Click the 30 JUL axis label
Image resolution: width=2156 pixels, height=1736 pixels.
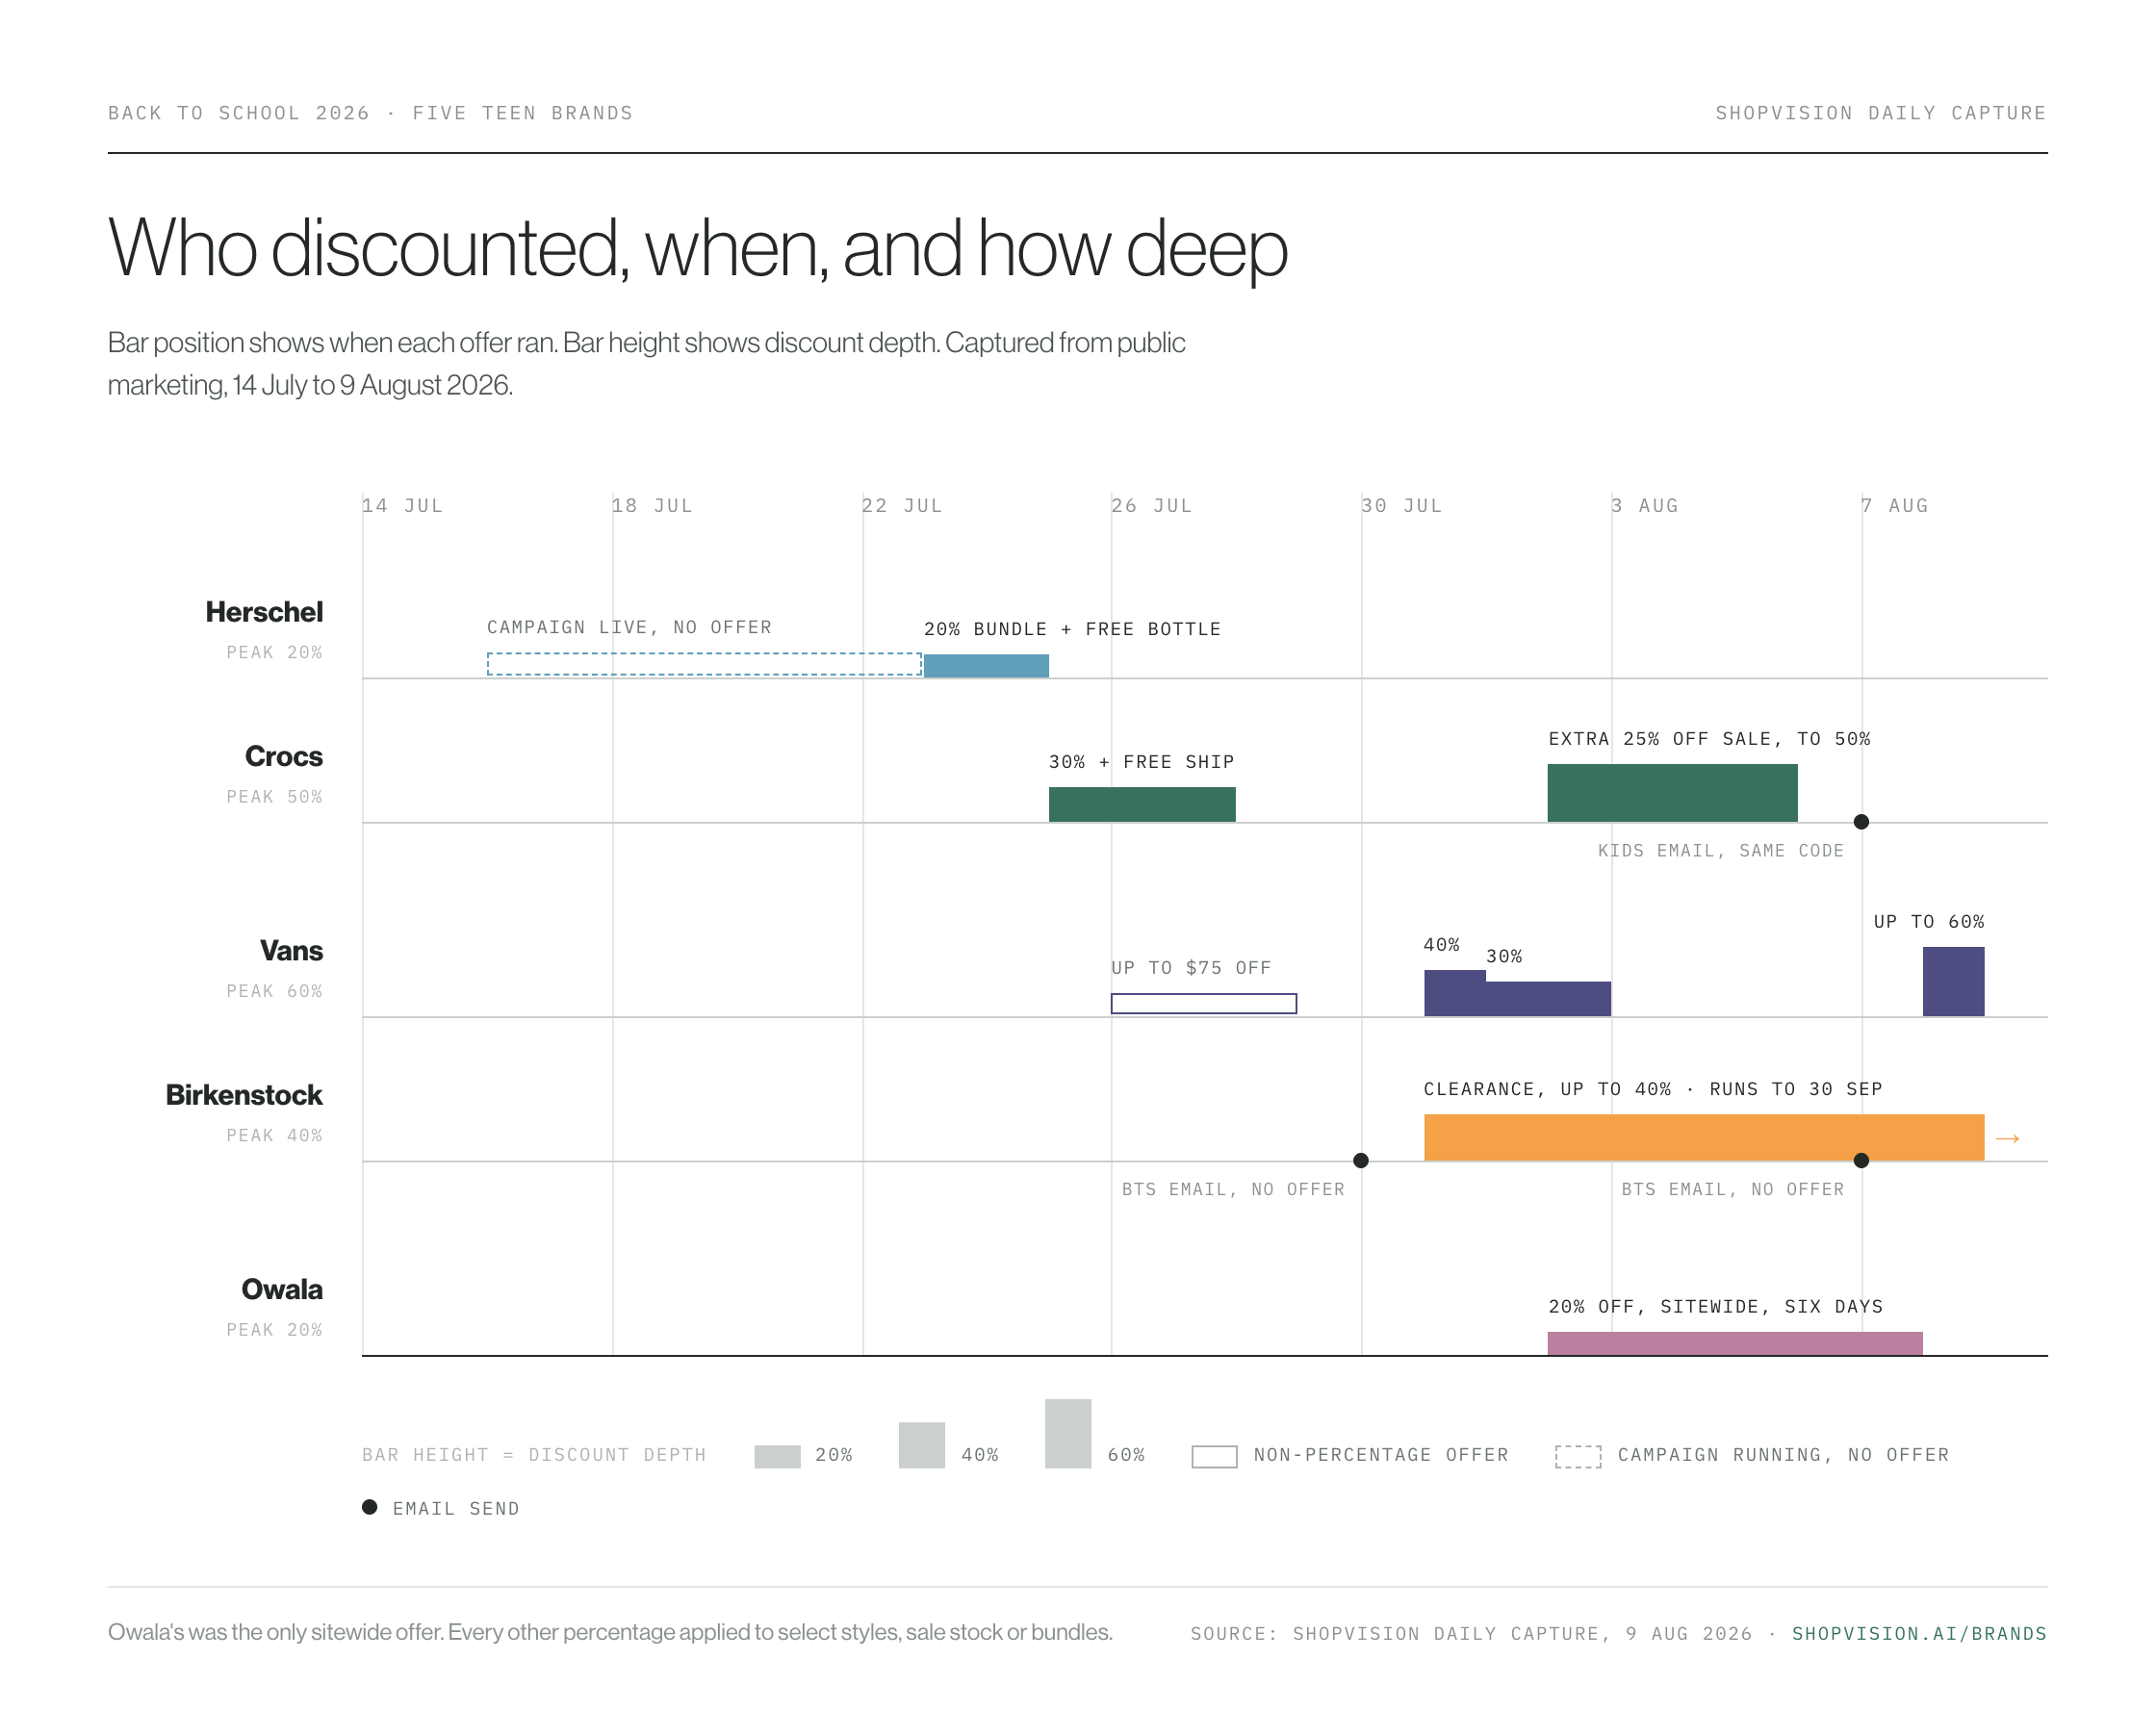(x=1402, y=506)
